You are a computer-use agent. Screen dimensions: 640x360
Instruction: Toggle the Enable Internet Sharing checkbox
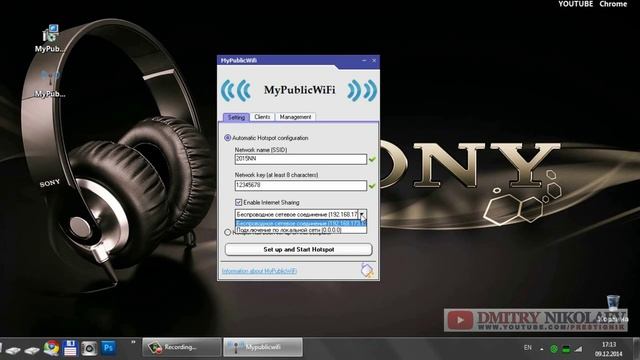click(239, 202)
